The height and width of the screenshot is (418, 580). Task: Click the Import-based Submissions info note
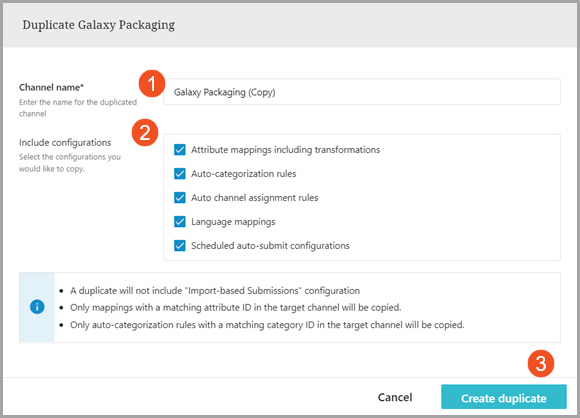point(215,291)
